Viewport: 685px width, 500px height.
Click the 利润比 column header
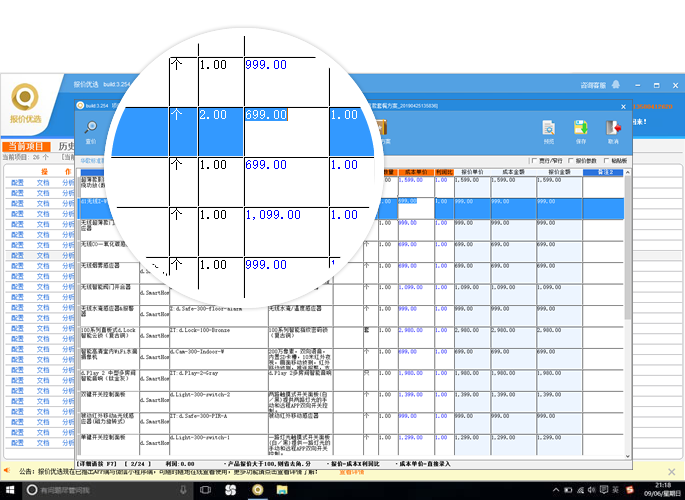click(444, 172)
